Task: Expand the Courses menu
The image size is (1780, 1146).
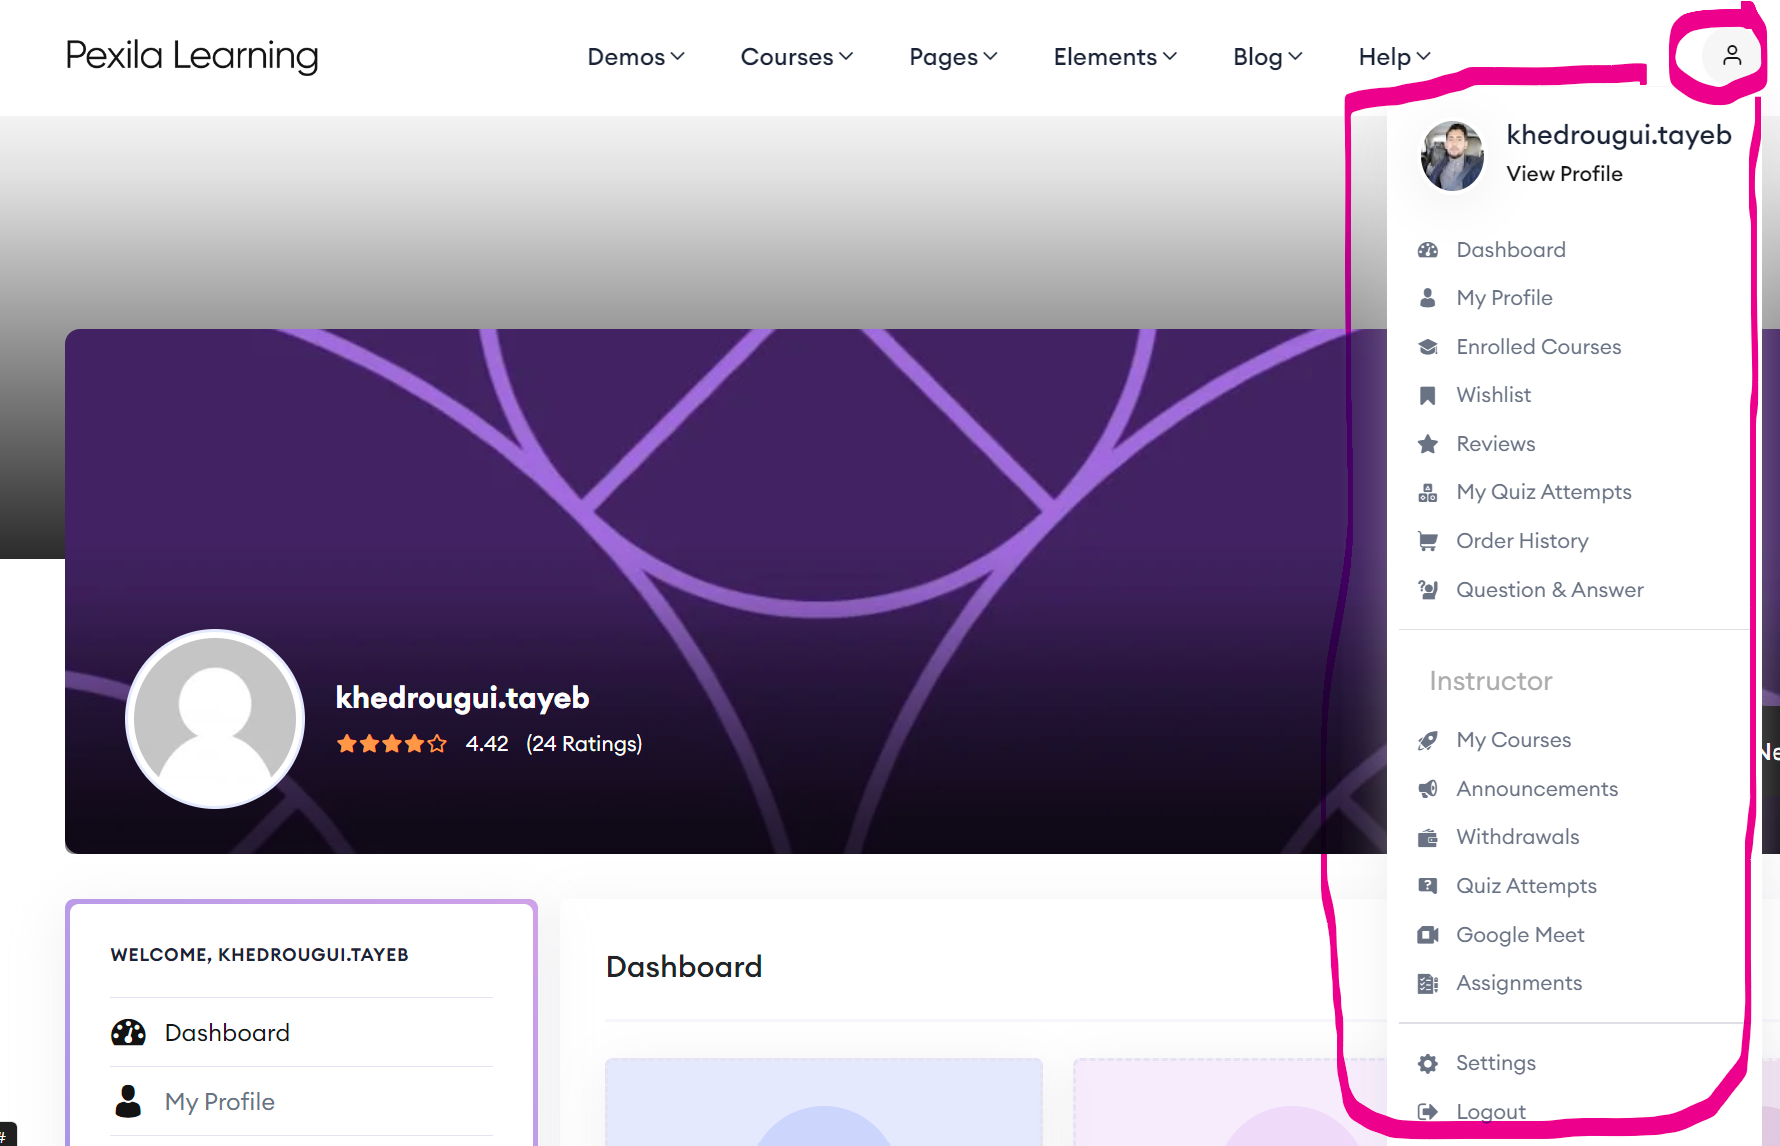Action: tap(797, 57)
